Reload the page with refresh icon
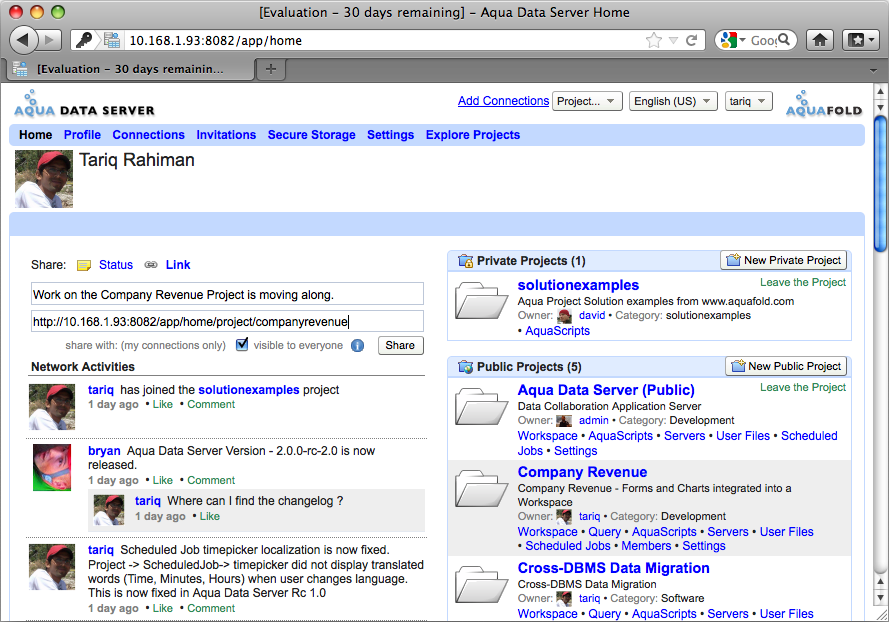The width and height of the screenshot is (889, 622). (691, 40)
